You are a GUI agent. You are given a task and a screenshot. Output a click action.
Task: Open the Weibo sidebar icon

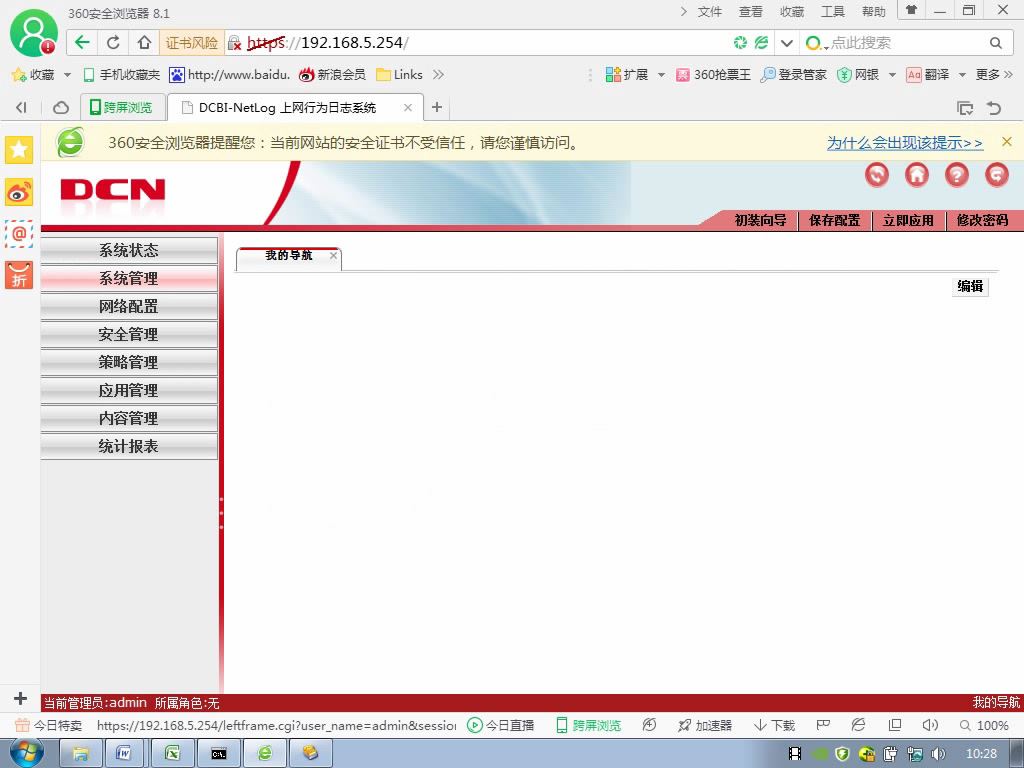pyautogui.click(x=19, y=192)
